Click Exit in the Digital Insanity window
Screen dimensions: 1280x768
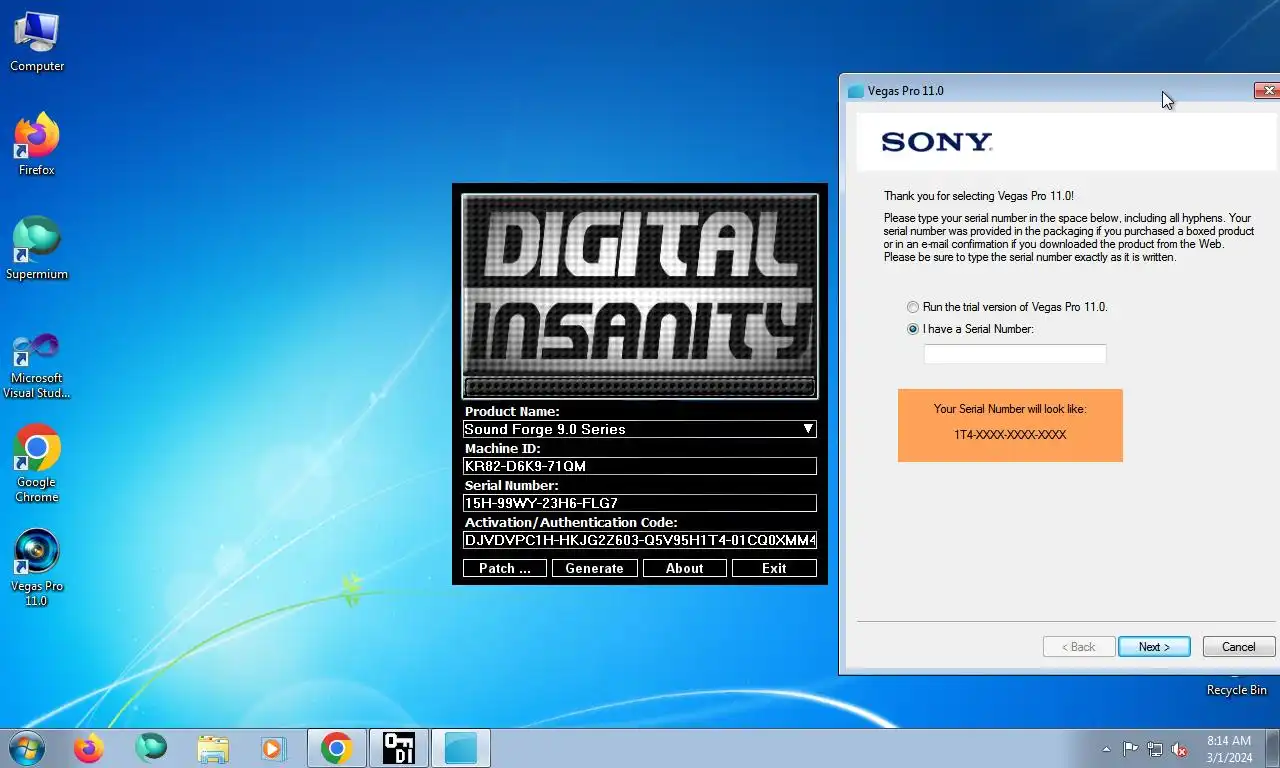(774, 568)
